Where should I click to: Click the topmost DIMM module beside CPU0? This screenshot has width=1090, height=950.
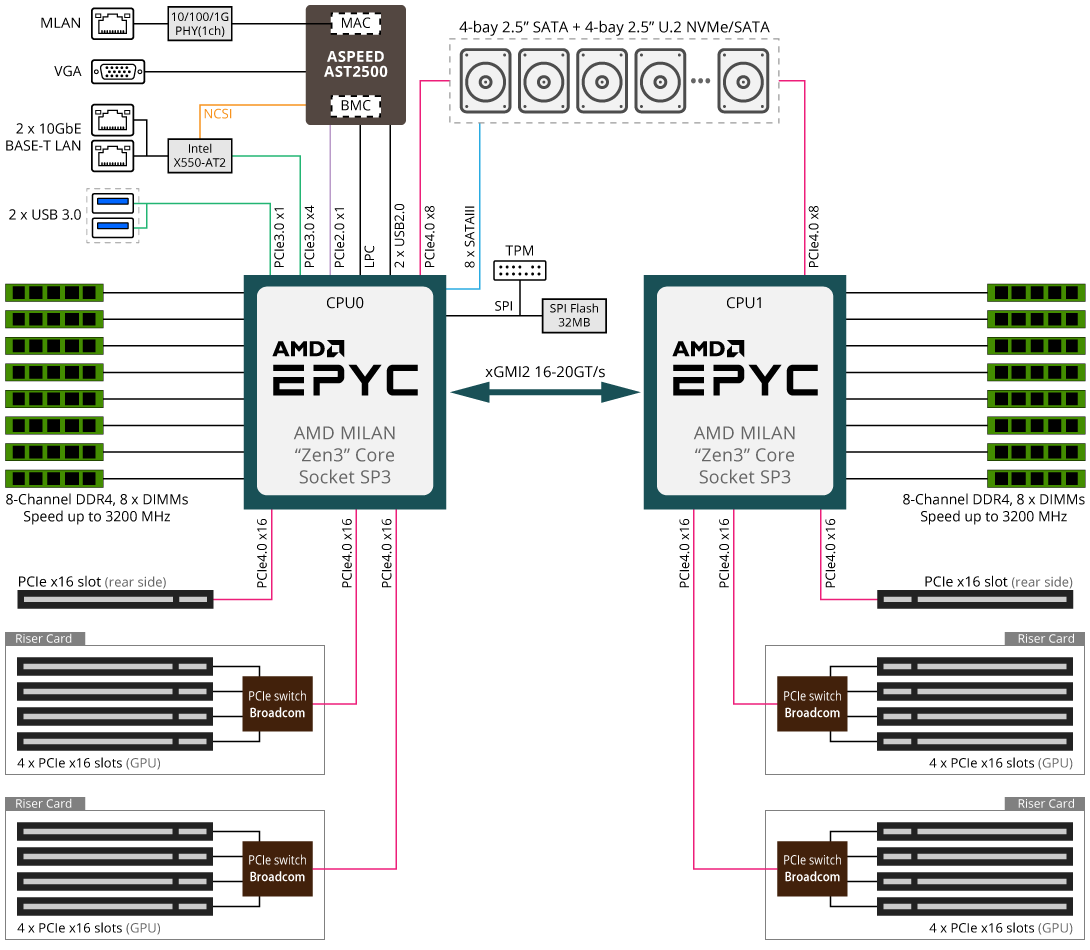[55, 292]
